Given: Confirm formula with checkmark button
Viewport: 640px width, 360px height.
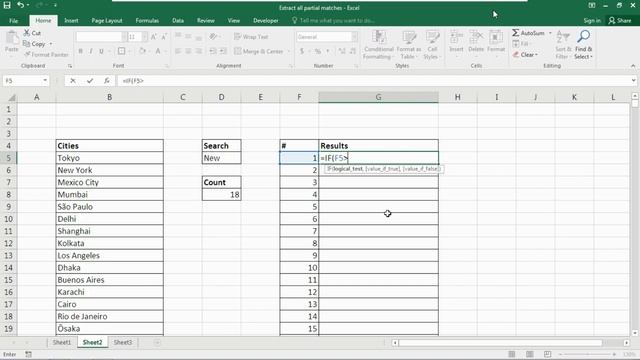Looking at the screenshot, I should pos(90,81).
